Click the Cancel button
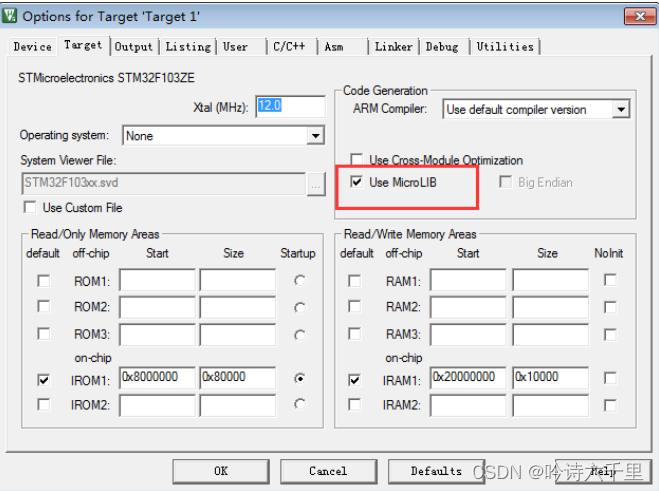The width and height of the screenshot is (659, 491). point(328,471)
